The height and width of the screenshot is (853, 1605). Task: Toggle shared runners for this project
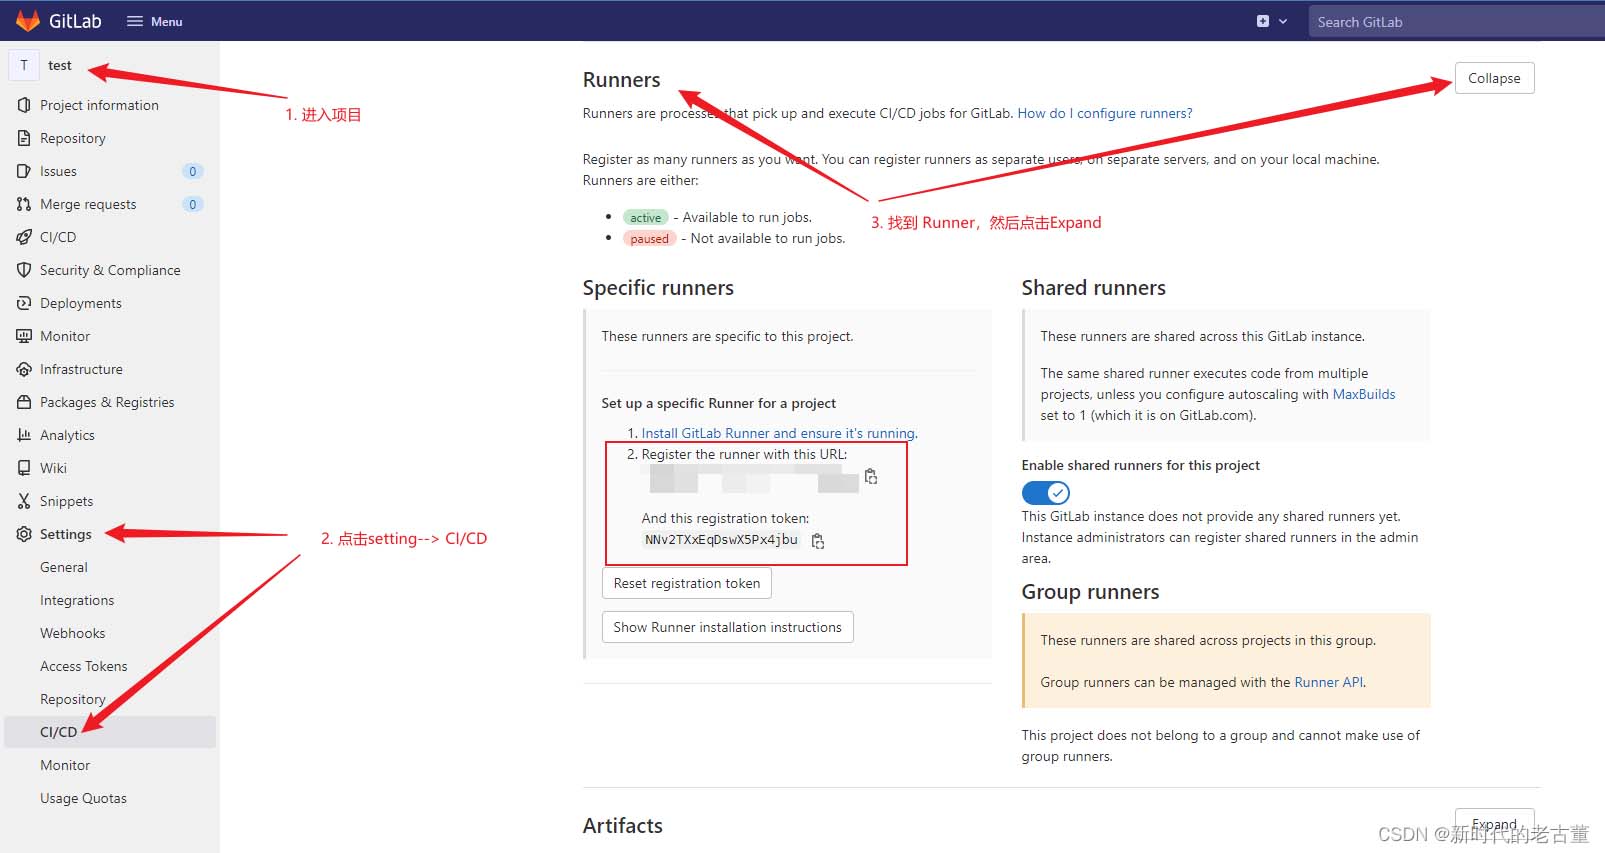click(1045, 493)
